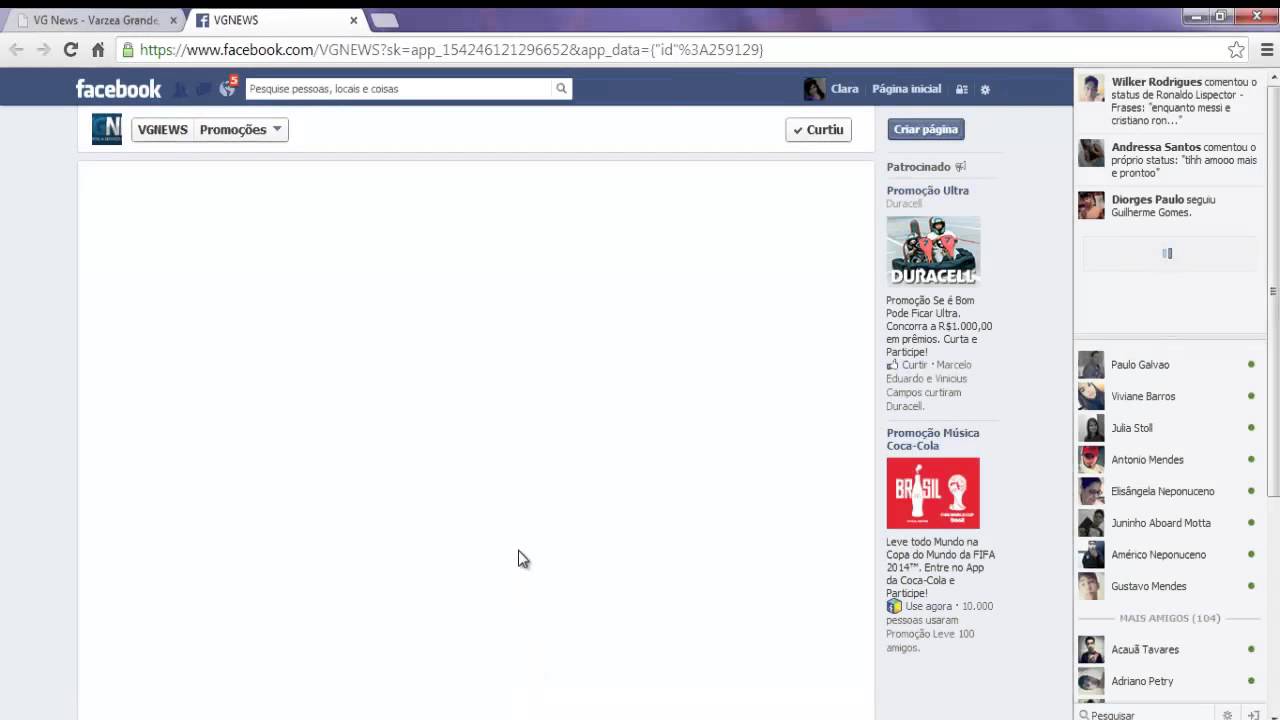Screen dimensions: 1280x720
Task: Open chat with Elisângela Neponuceno
Action: pos(1168,491)
